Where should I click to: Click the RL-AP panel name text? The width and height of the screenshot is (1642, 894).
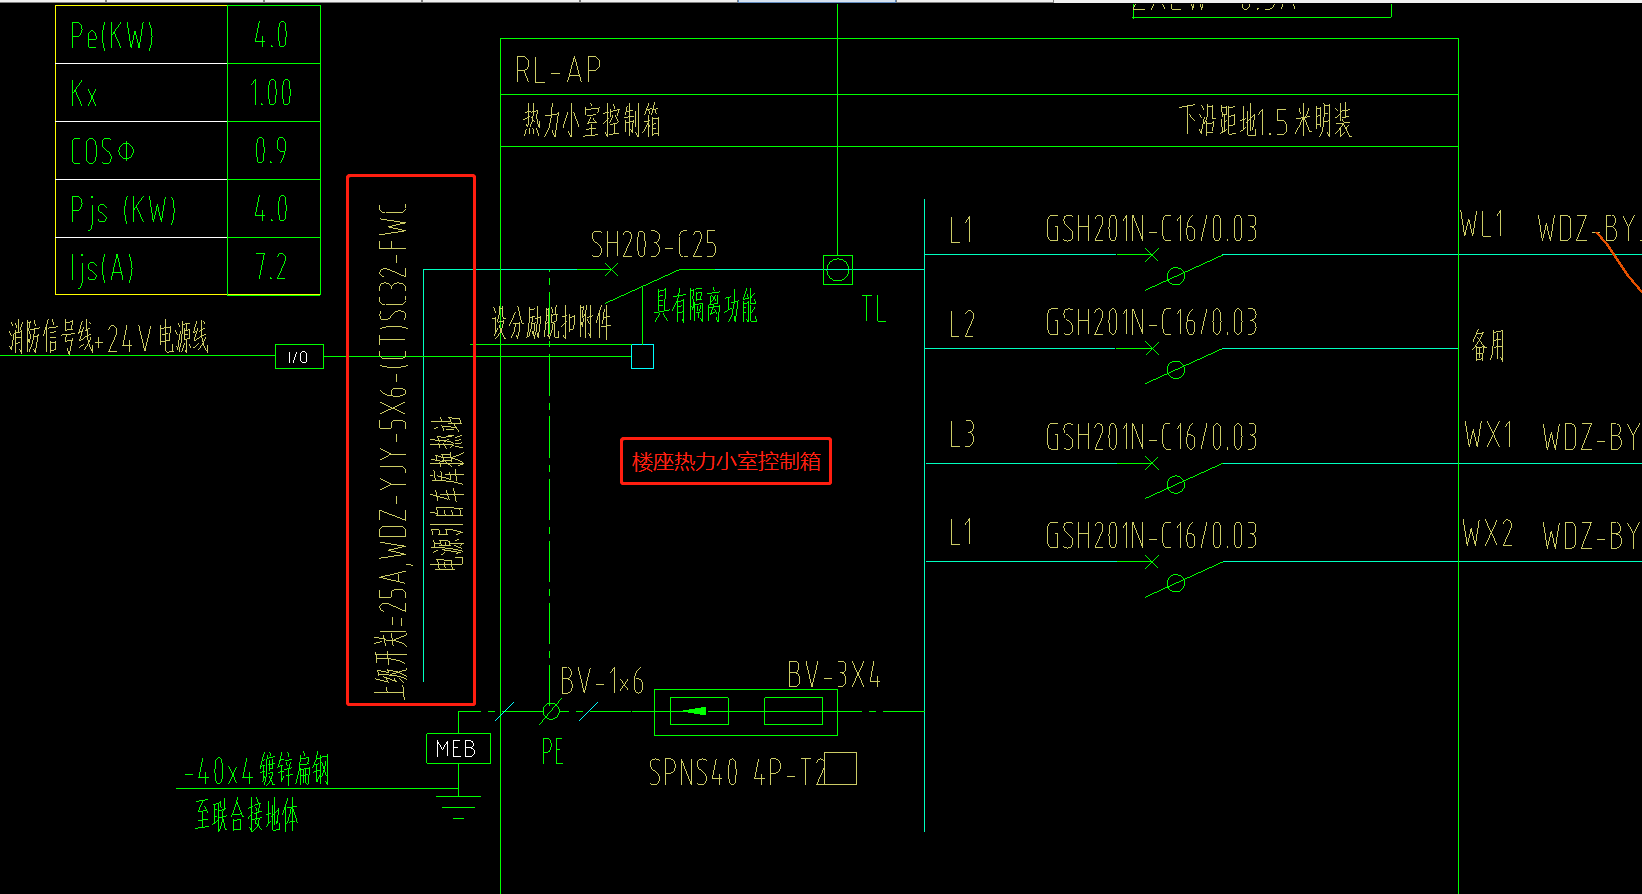[x=558, y=70]
